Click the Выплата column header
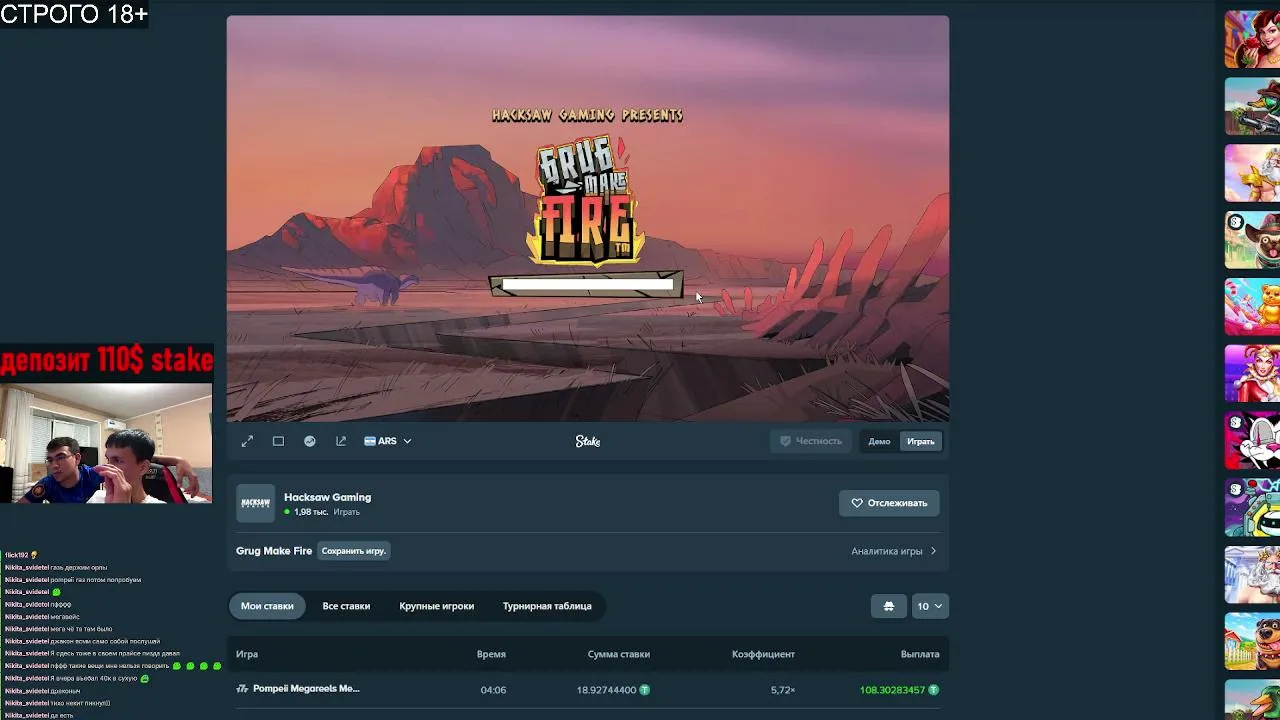This screenshot has width=1280, height=720. point(920,654)
